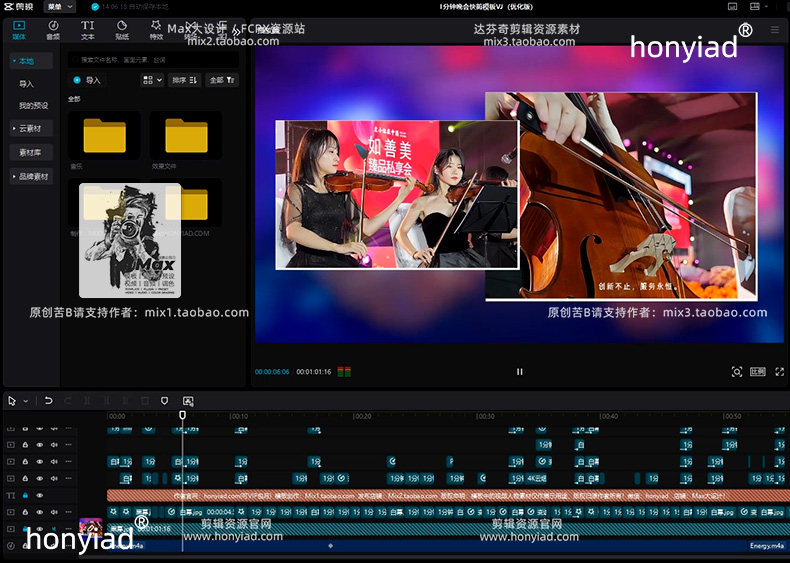The height and width of the screenshot is (563, 790).
Task: Click the audio level meter icon
Action: [x=344, y=372]
